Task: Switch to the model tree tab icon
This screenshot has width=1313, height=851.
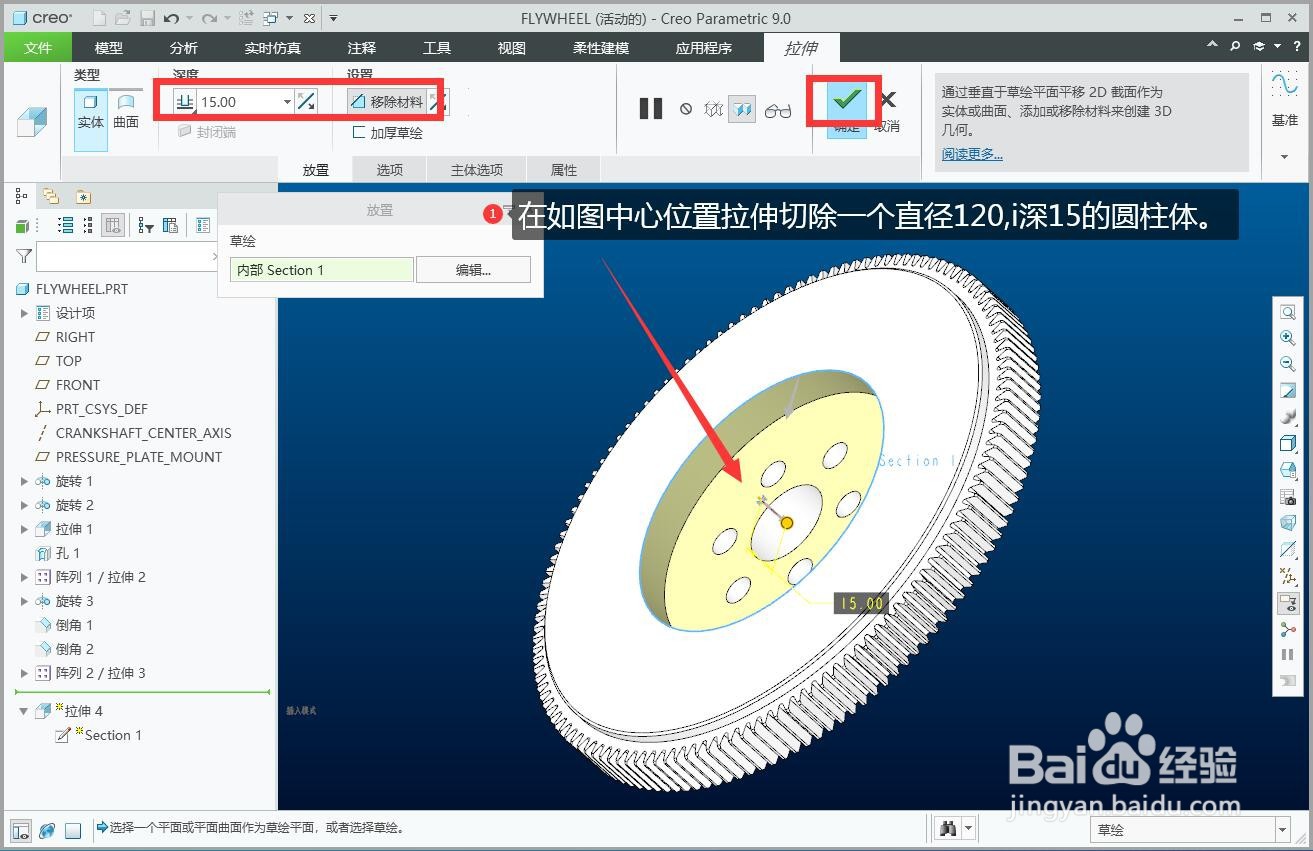Action: click(22, 196)
